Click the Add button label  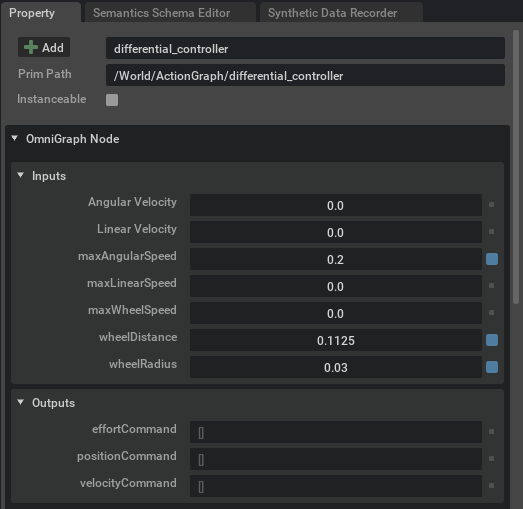pyautogui.click(x=53, y=48)
